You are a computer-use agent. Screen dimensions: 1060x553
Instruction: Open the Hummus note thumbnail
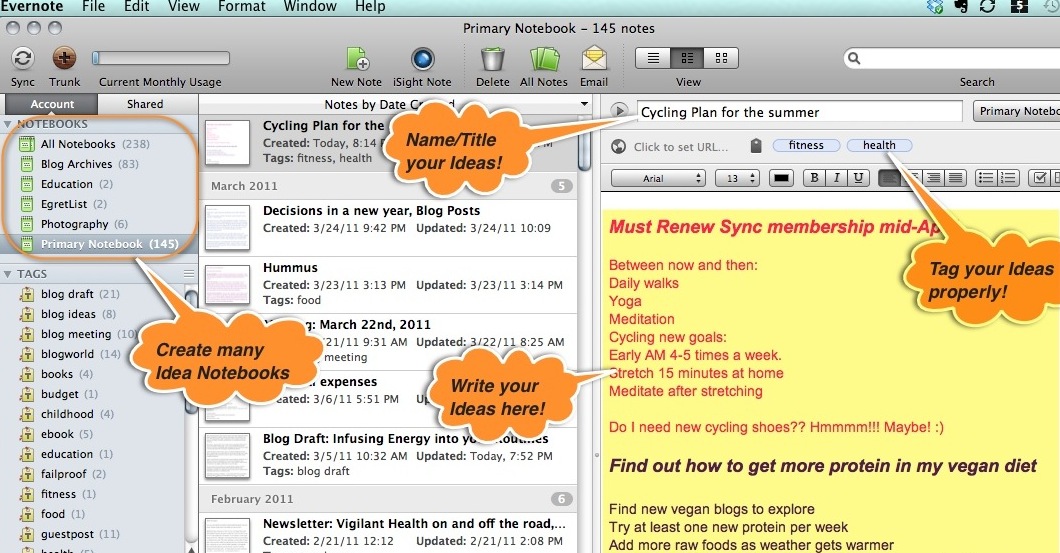click(227, 284)
